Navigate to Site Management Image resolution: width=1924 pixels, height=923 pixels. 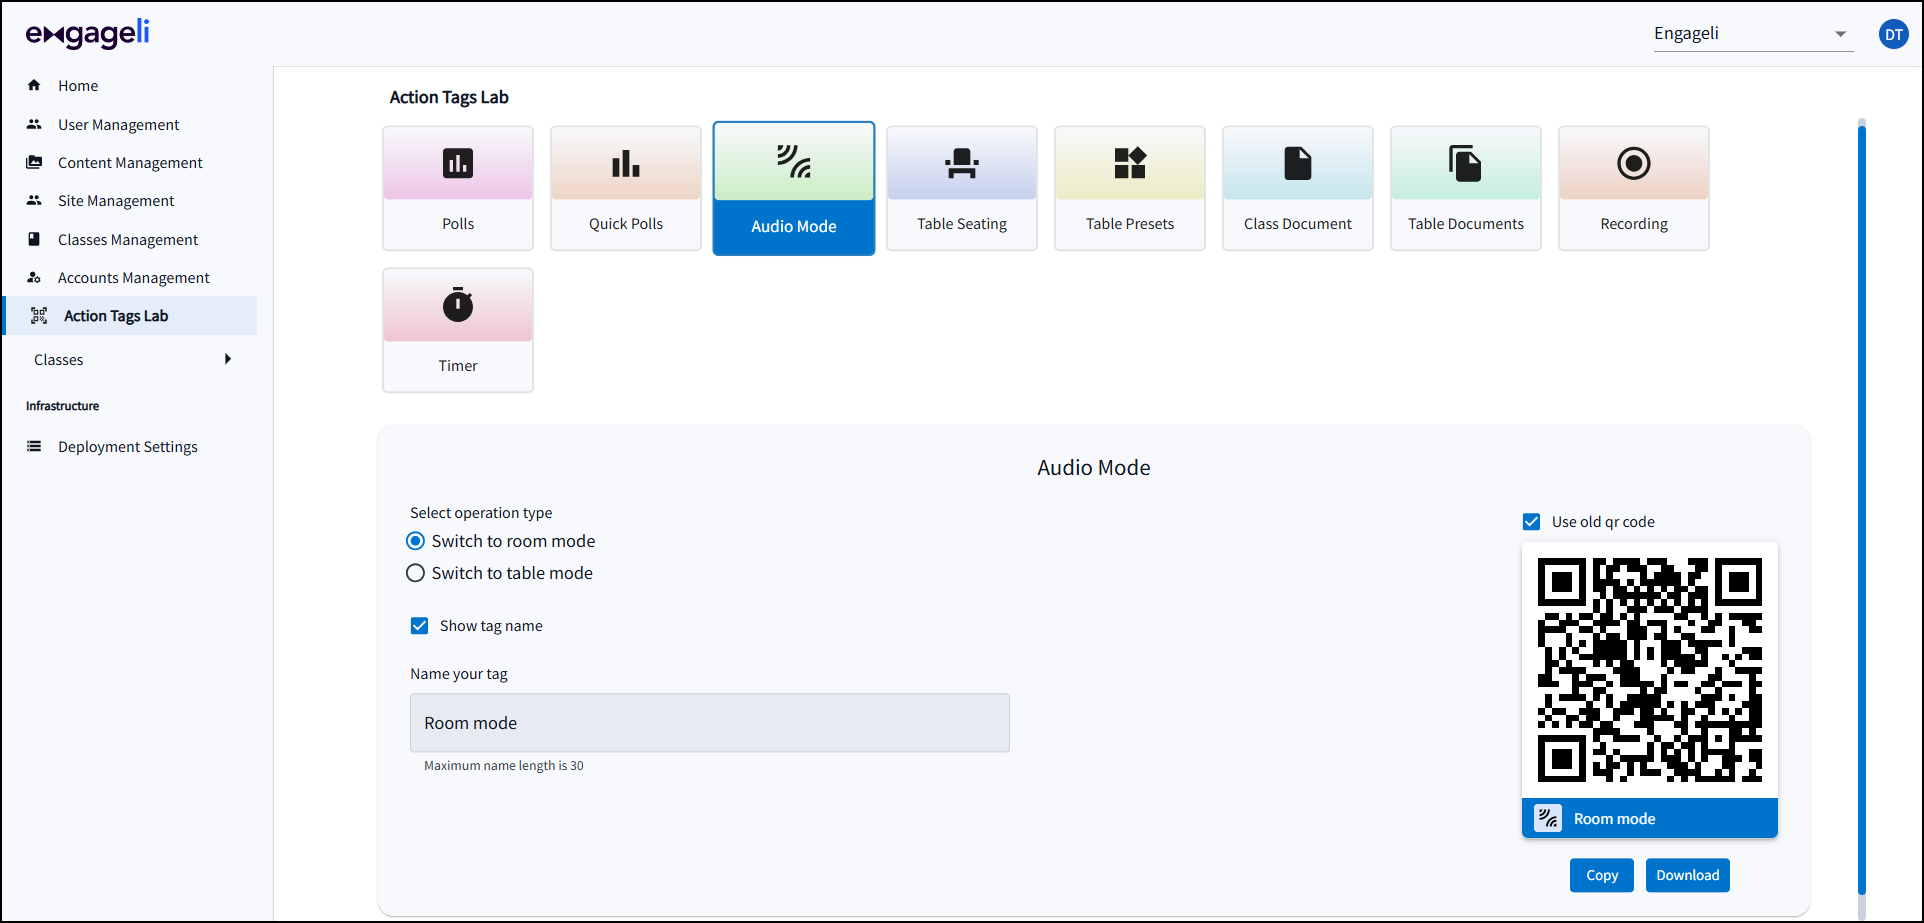pos(116,201)
